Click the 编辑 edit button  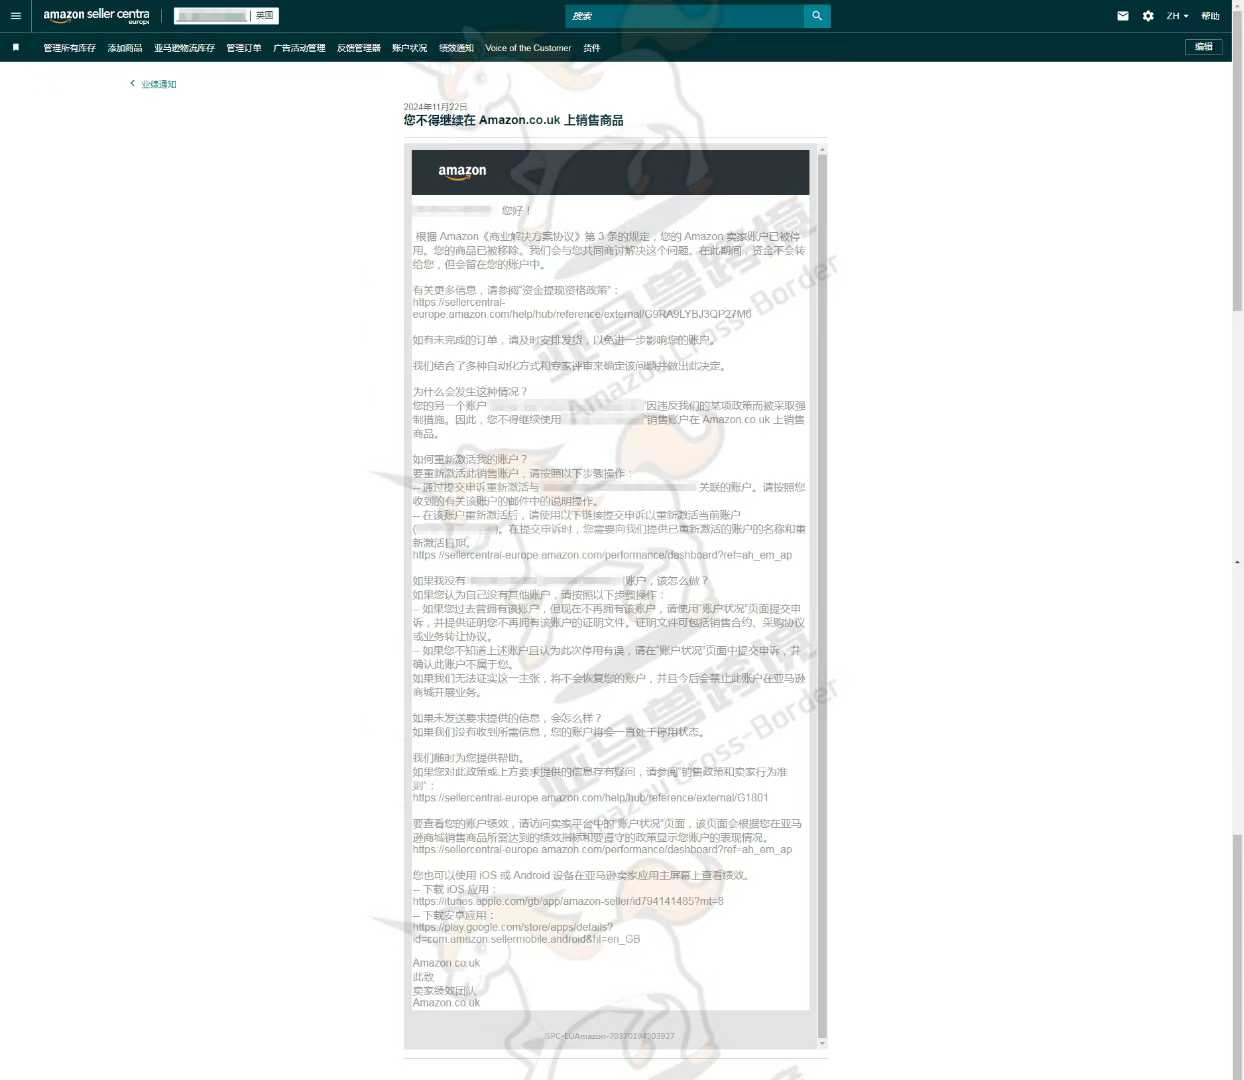coord(1204,47)
